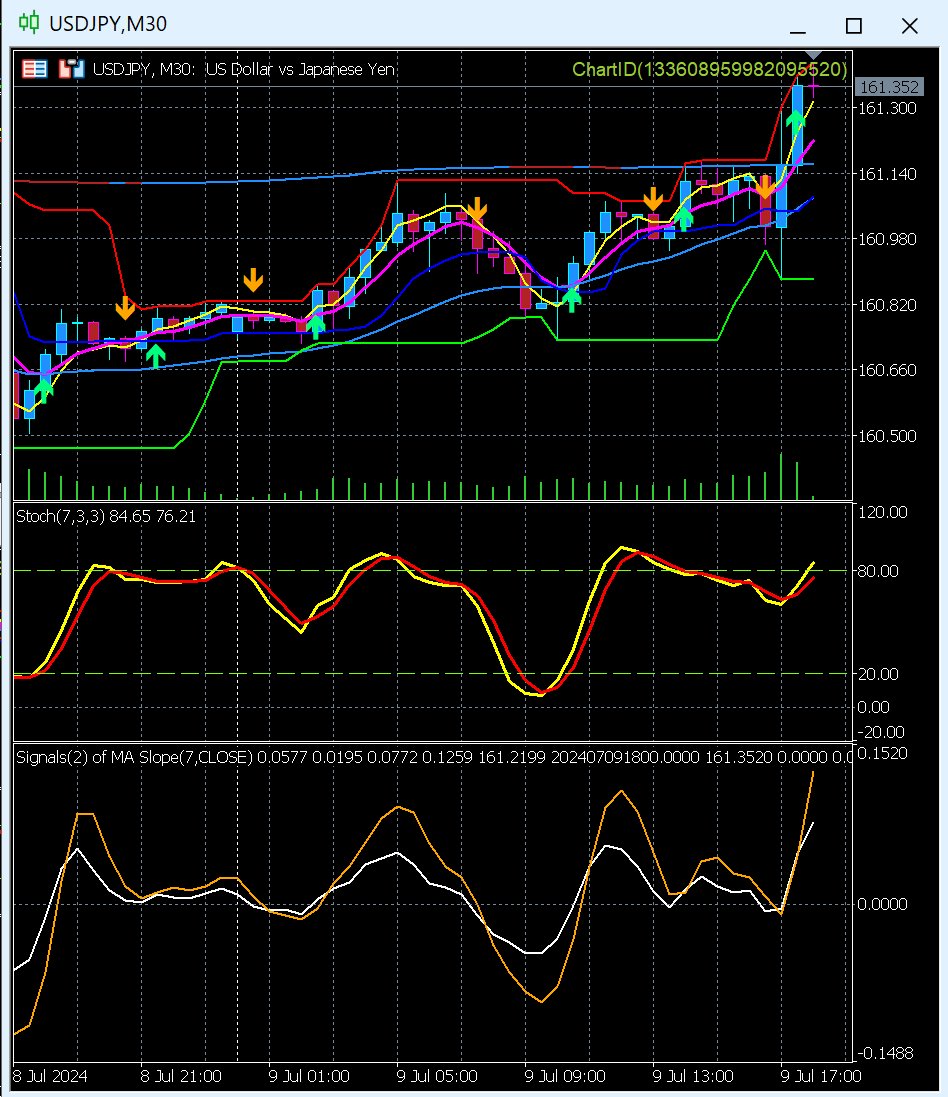Click time axis label 9 Jul 01:00
This screenshot has height=1097, width=948.
309,1076
